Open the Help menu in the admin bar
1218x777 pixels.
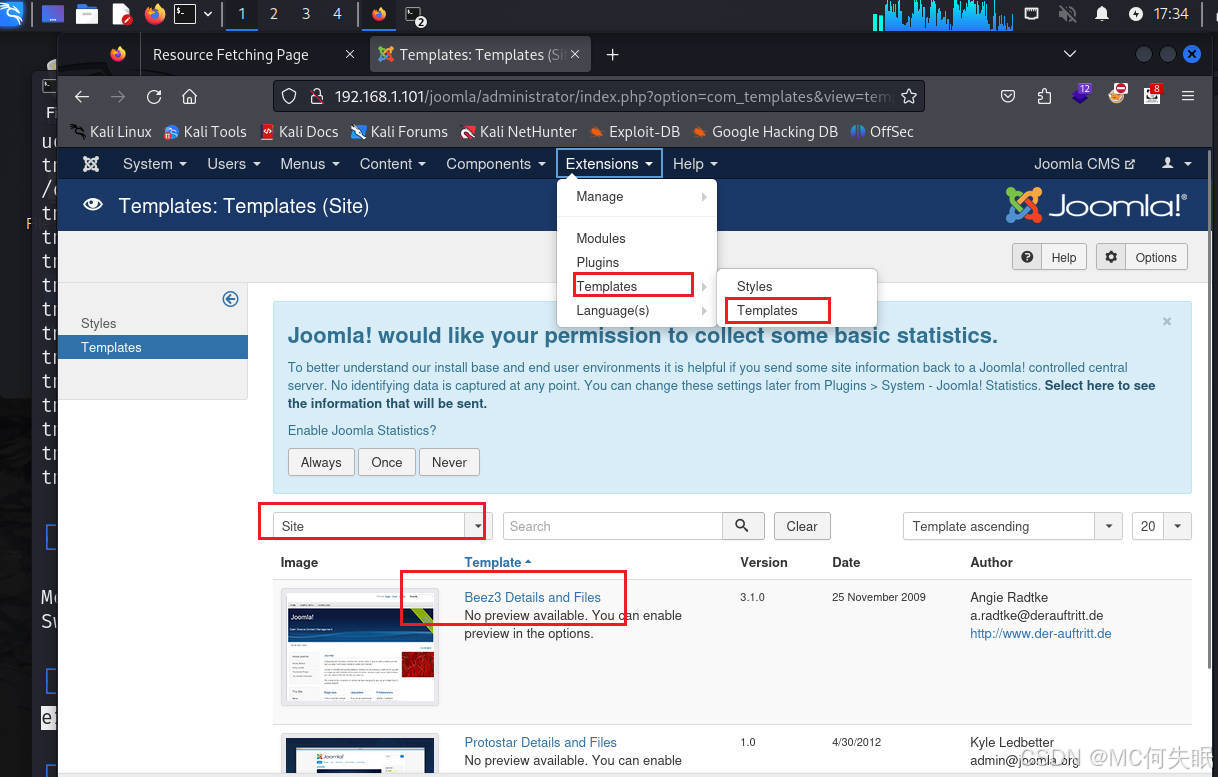coord(695,163)
